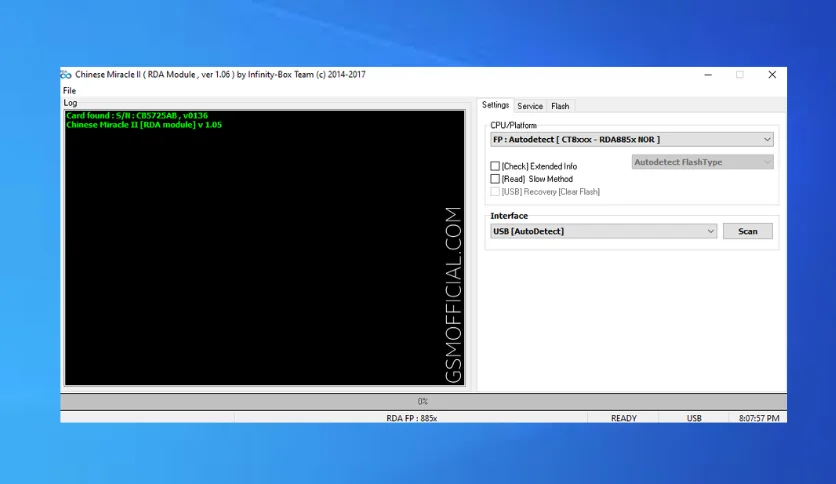Open the CPU/Platform FP Autodetect dropdown

click(632, 140)
